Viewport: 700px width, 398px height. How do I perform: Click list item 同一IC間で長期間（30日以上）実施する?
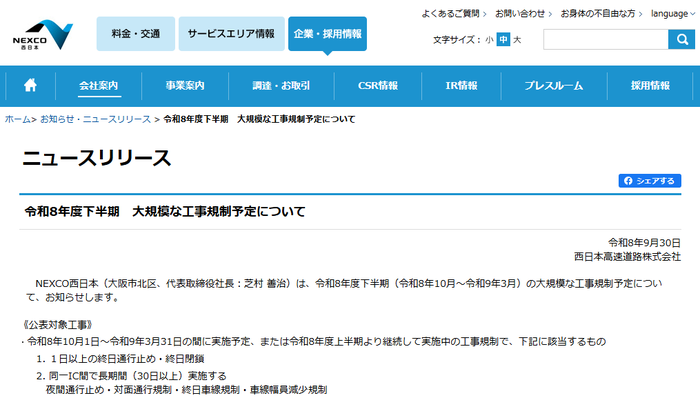(x=138, y=376)
